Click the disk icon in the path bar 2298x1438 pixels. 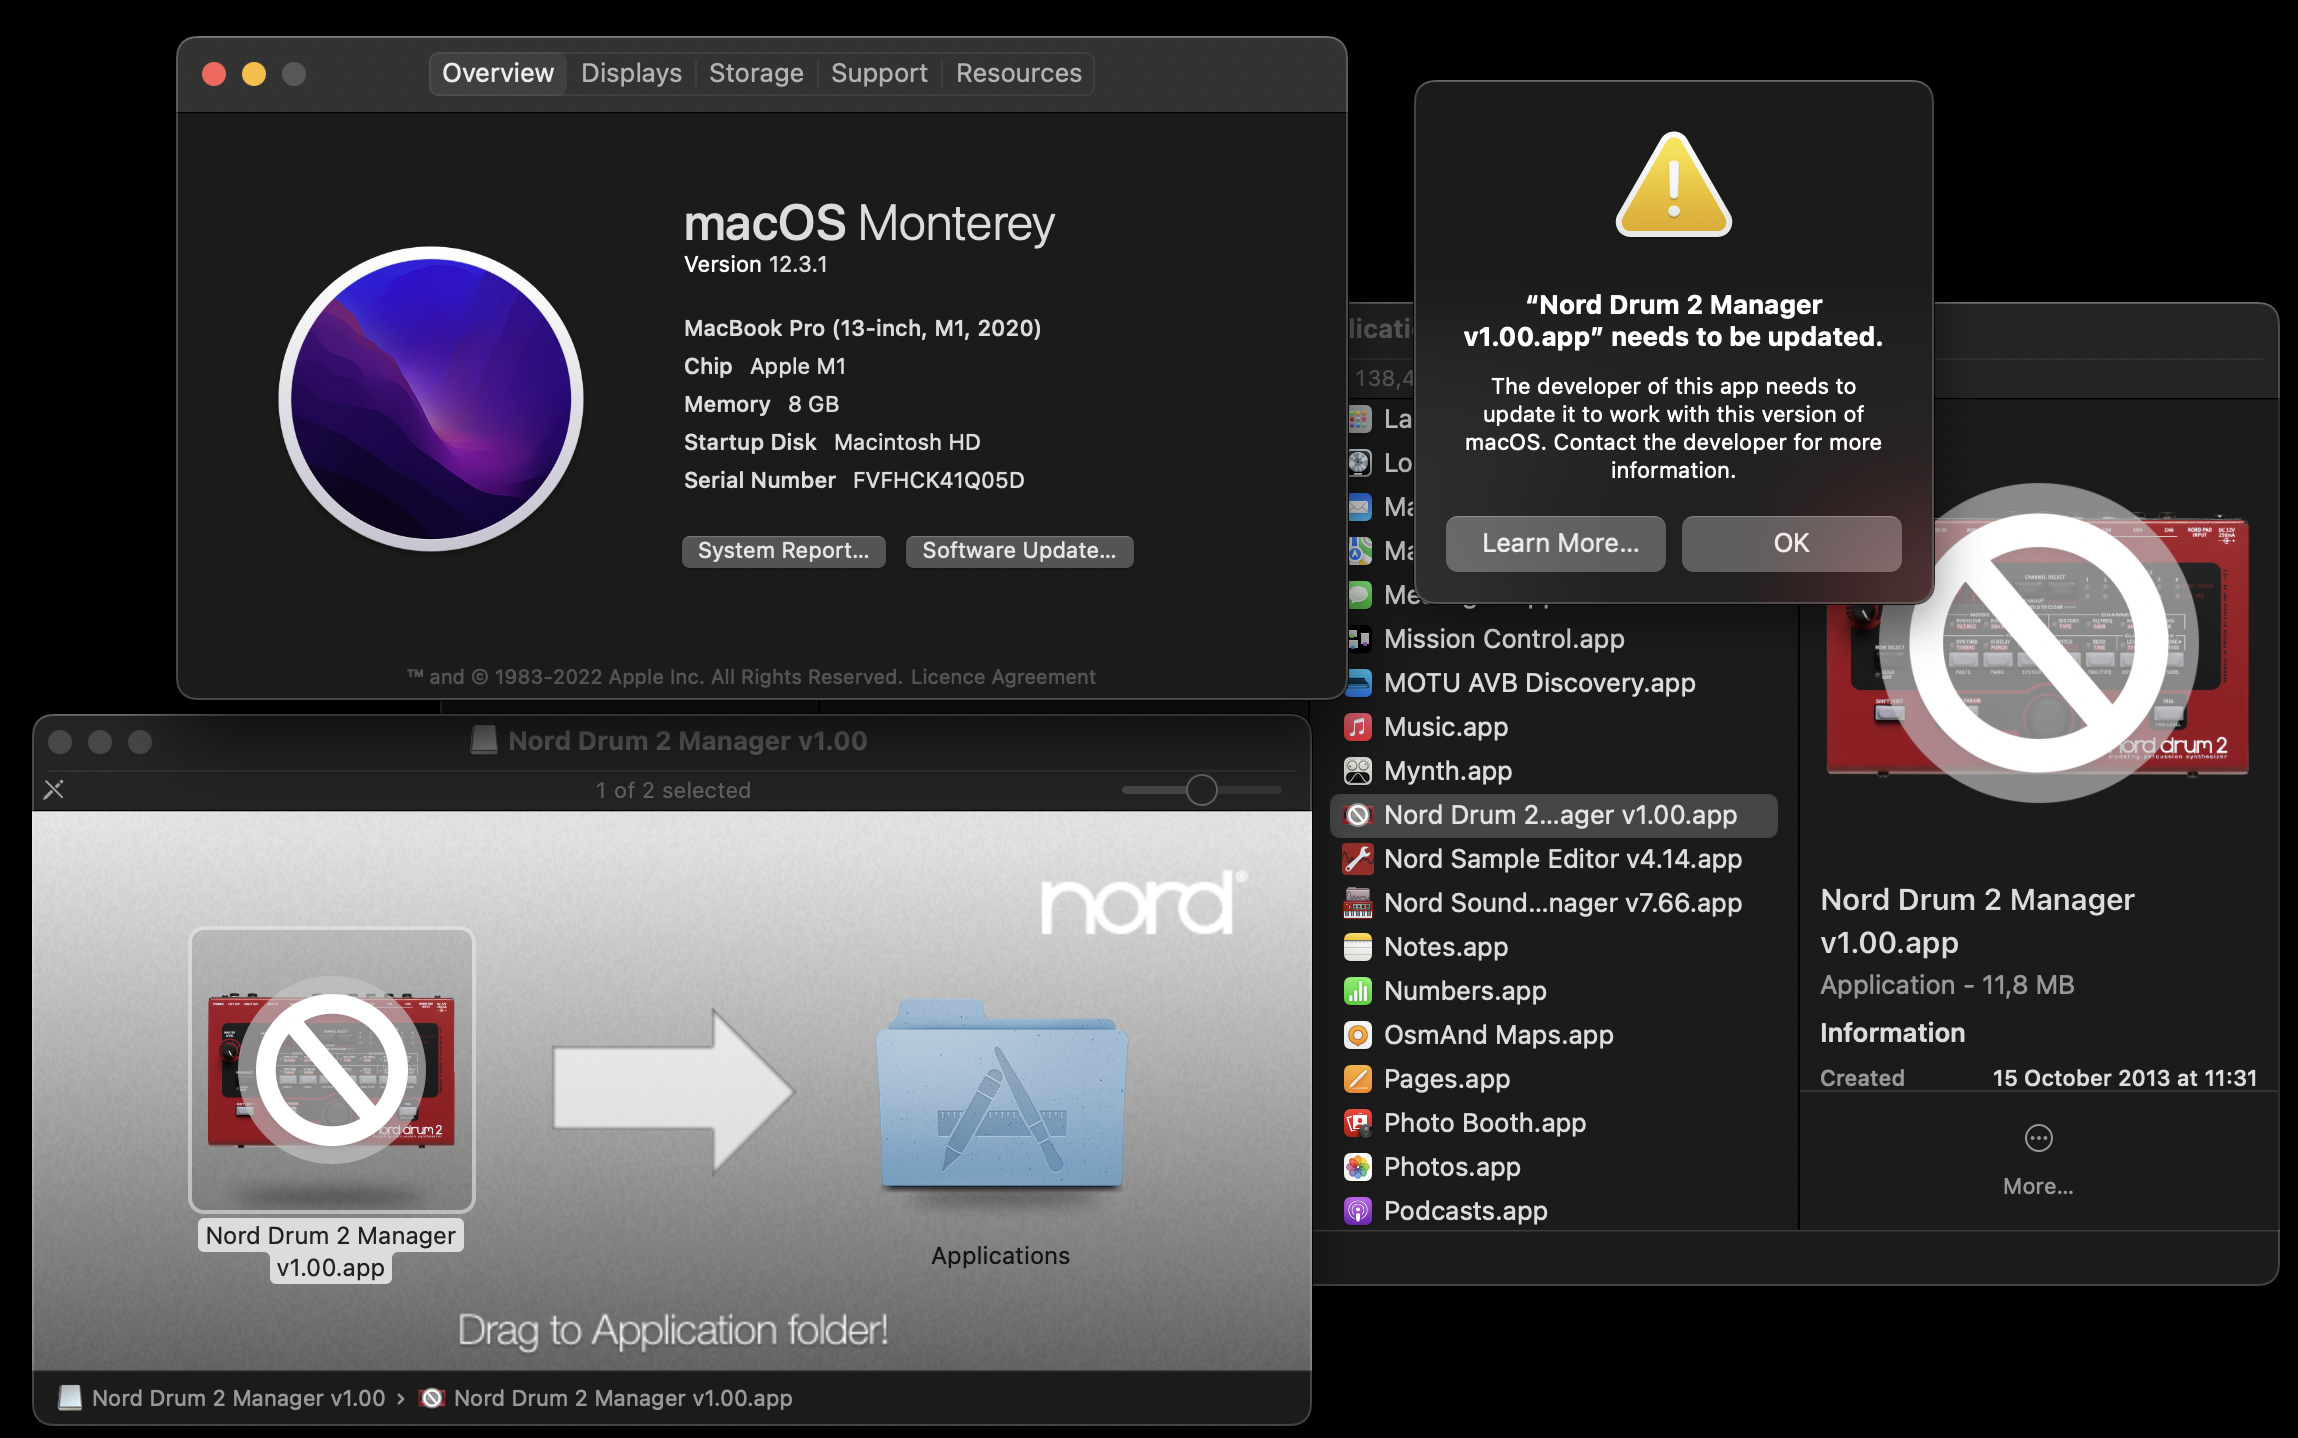coord(70,1398)
